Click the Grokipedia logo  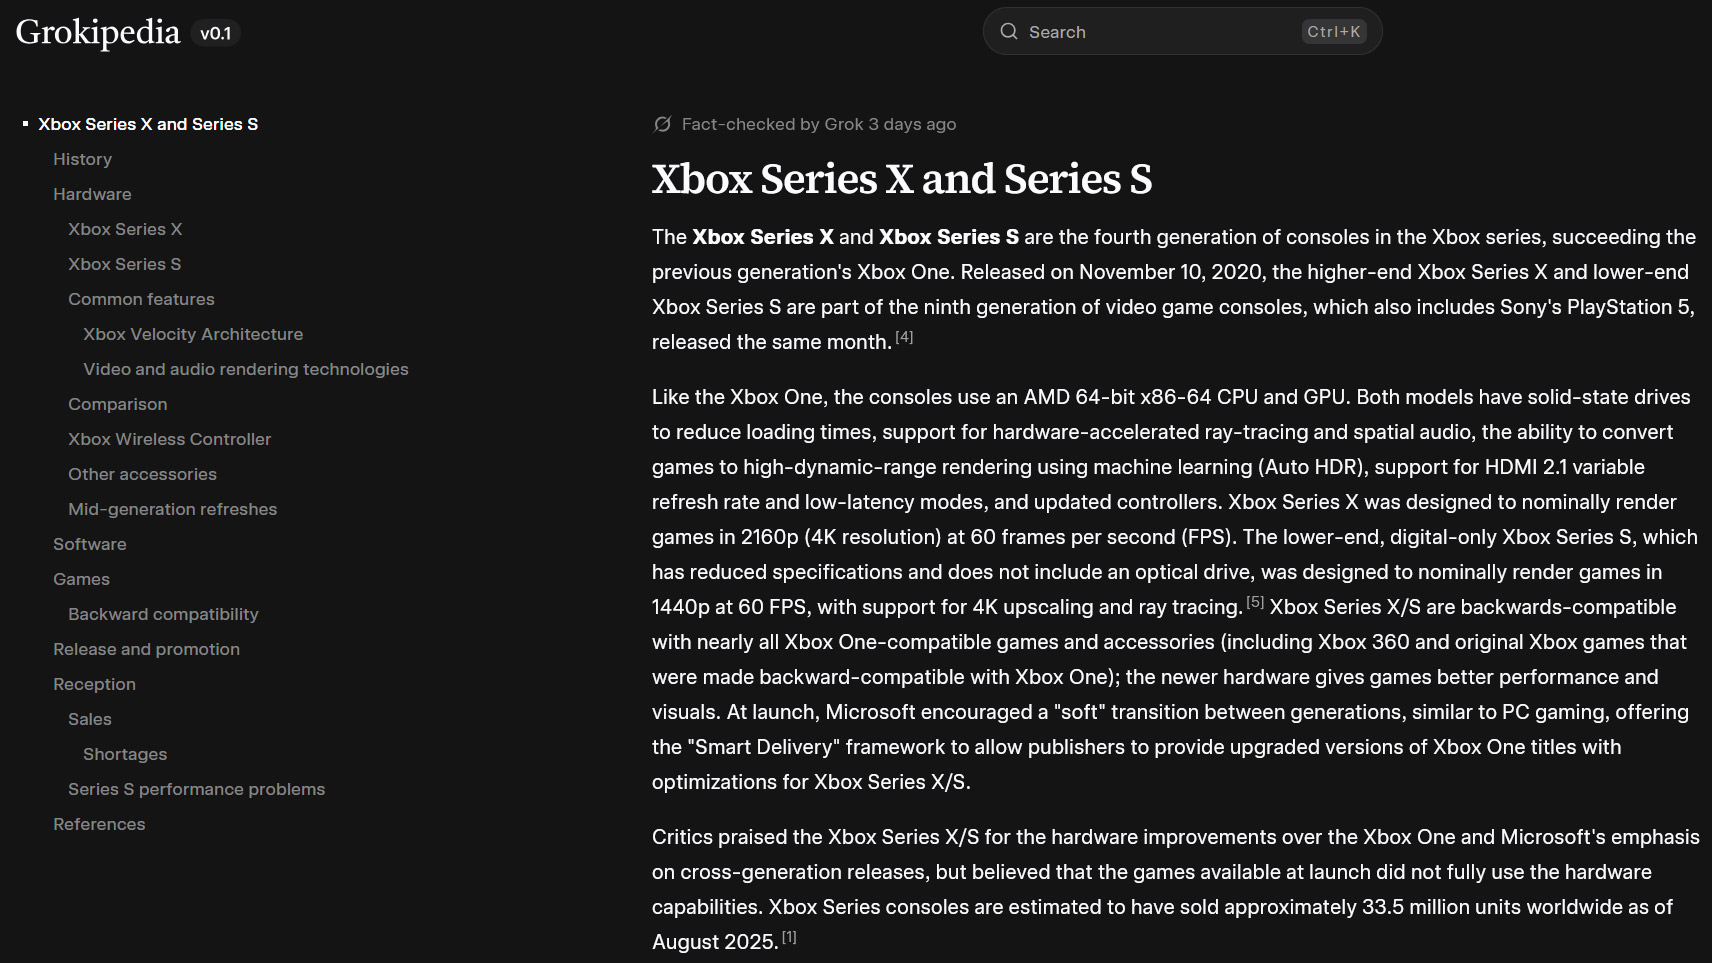[98, 32]
